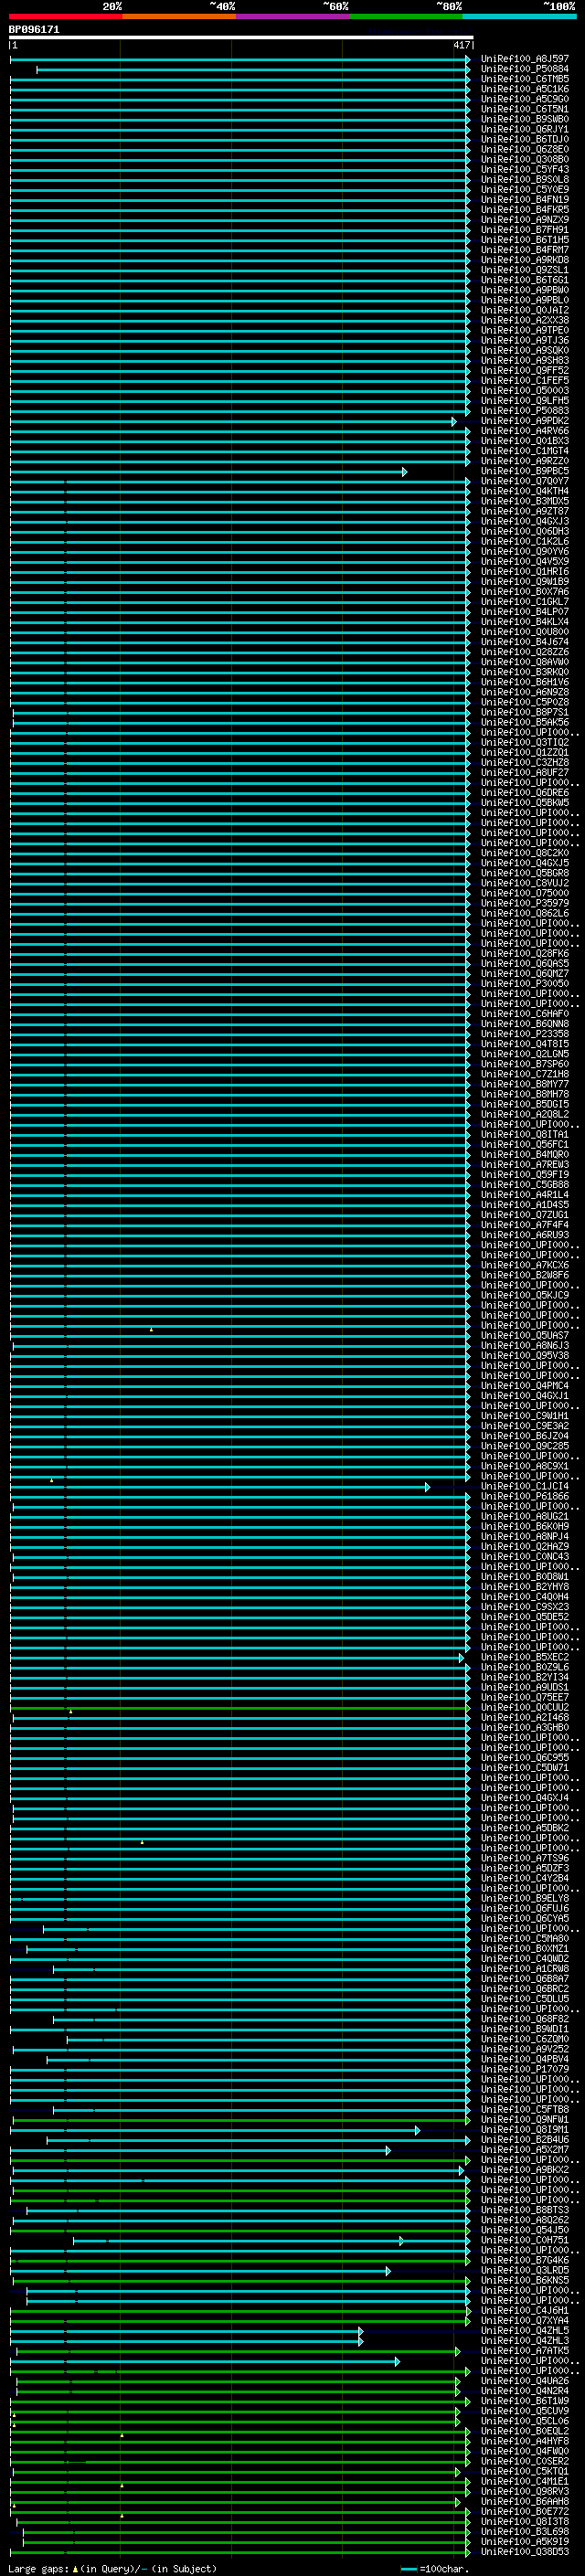
Task: Click the green ~80% legend color bar
Action: click(x=406, y=16)
